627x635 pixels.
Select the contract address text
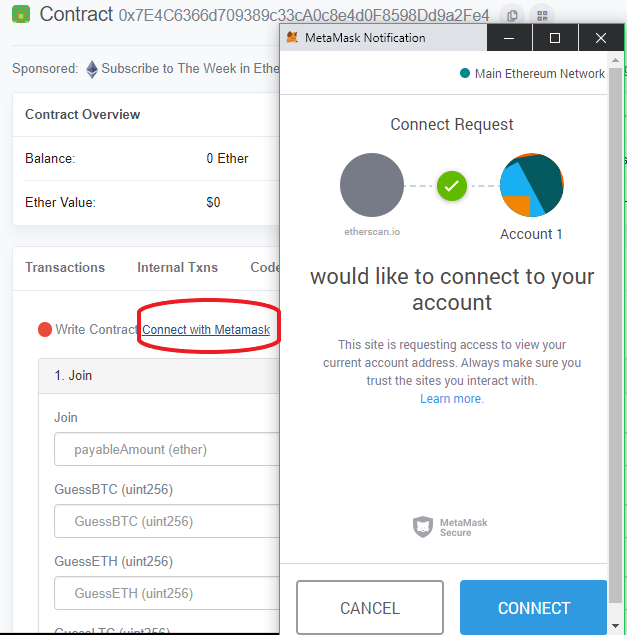(304, 15)
